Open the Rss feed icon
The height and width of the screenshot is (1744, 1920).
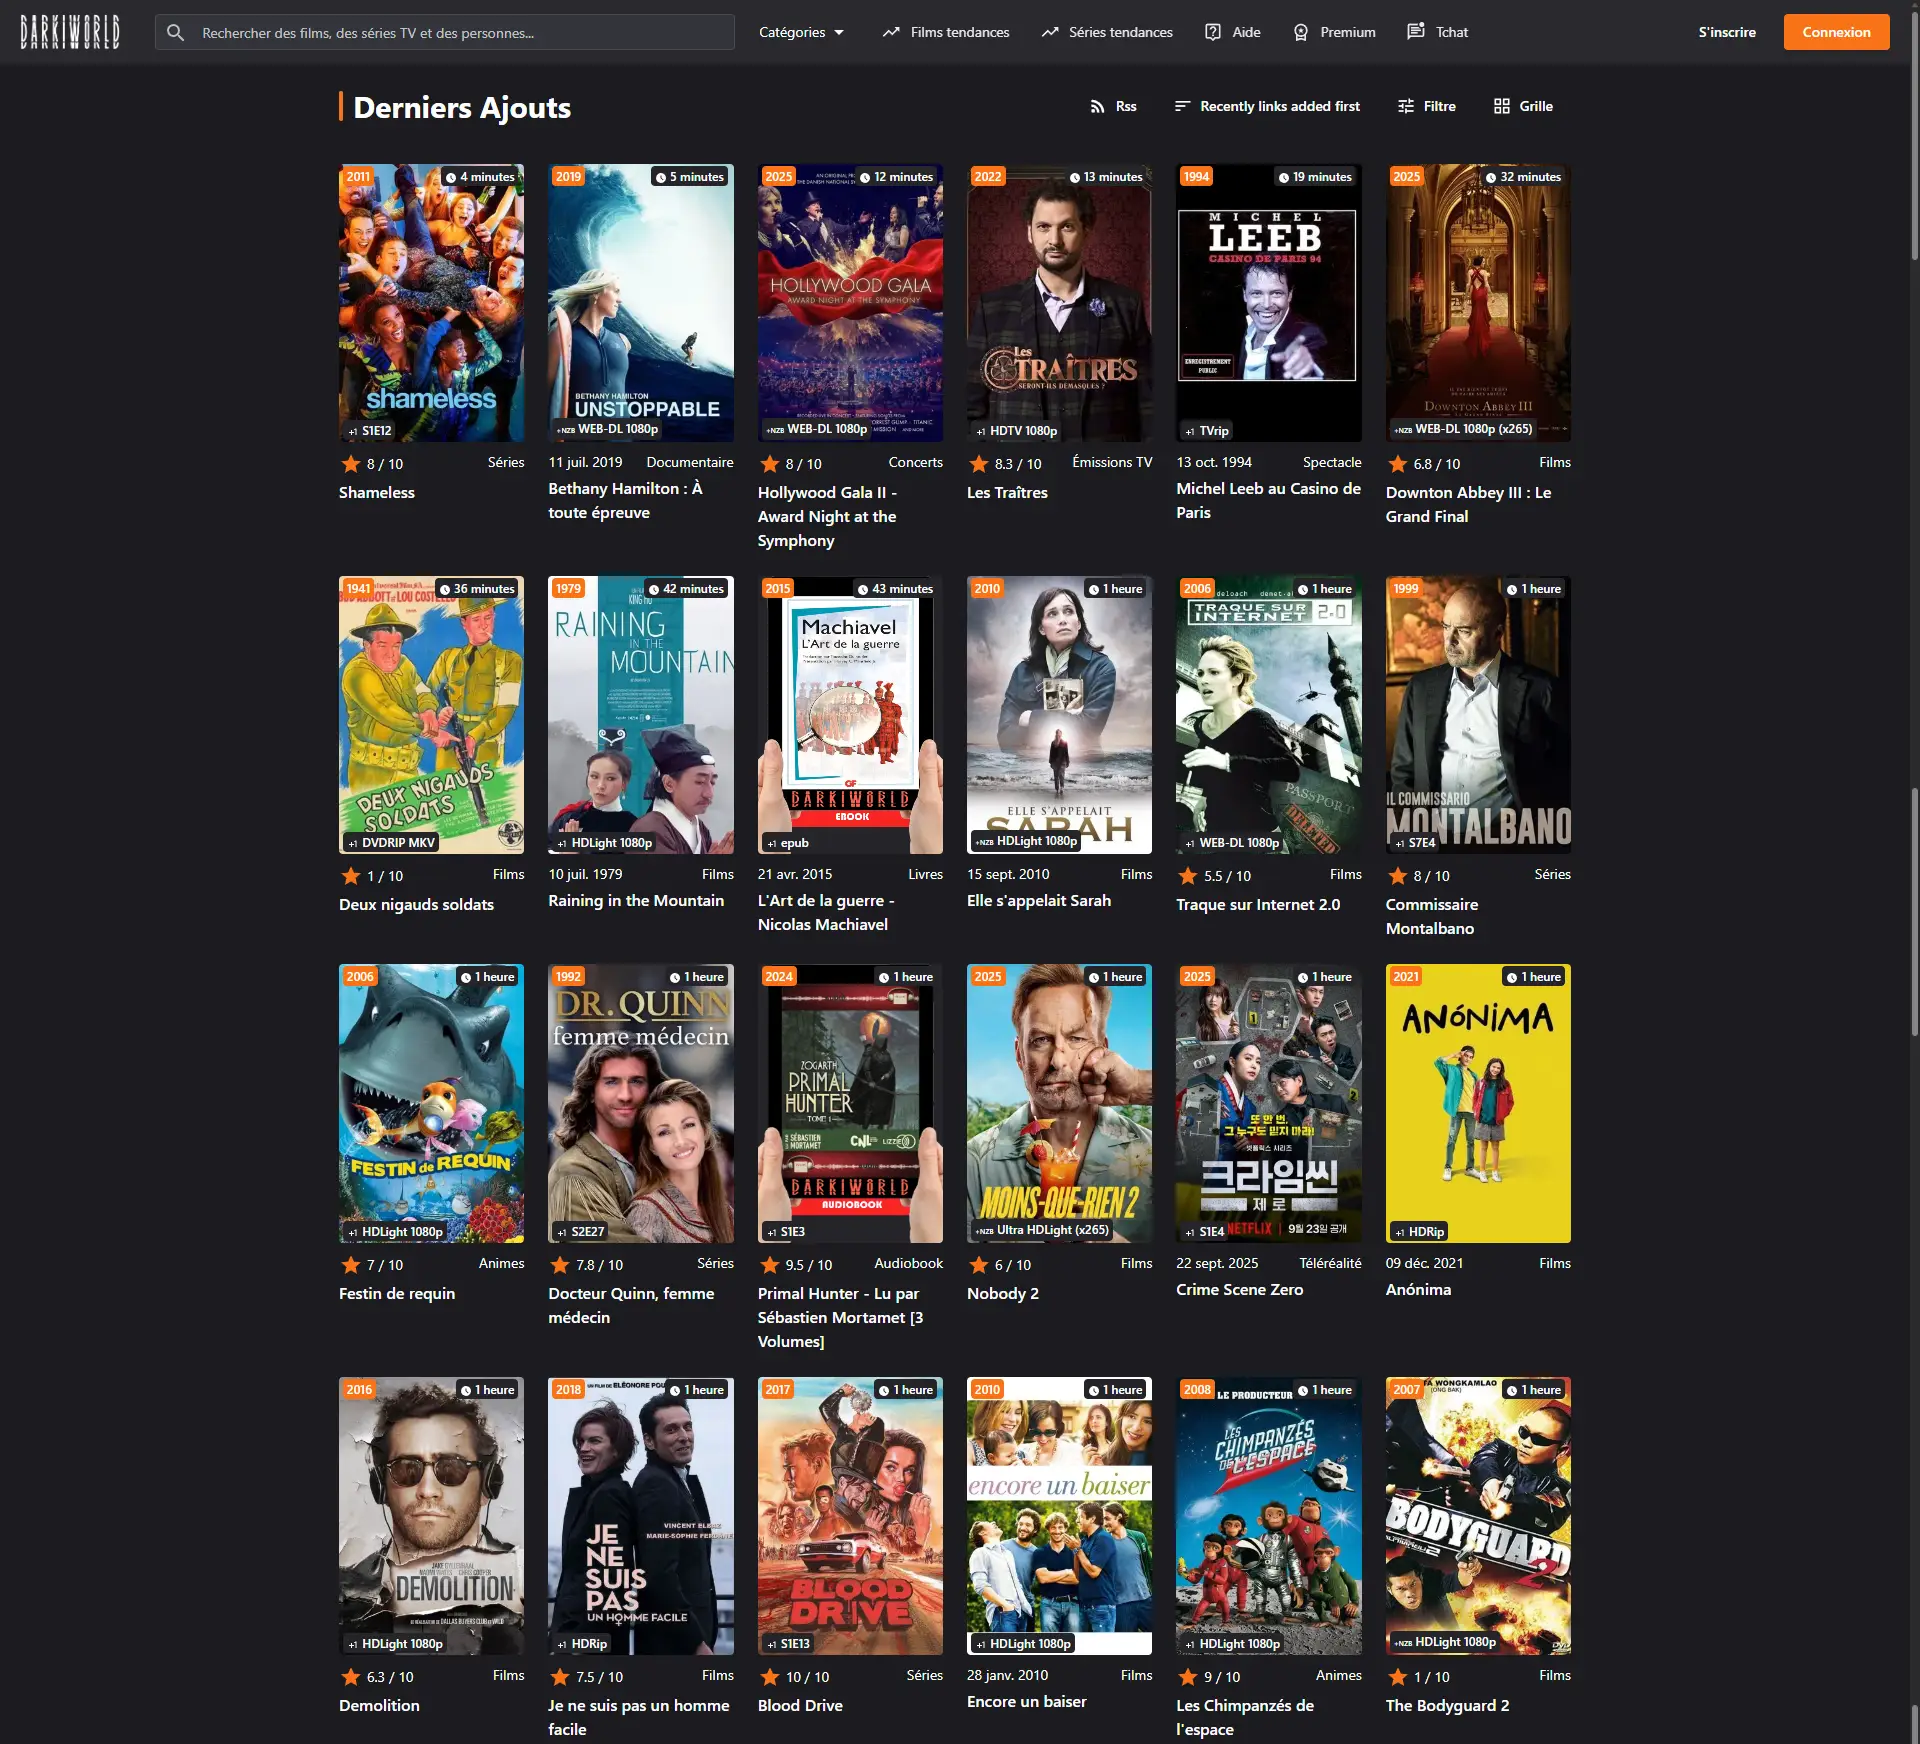pyautogui.click(x=1097, y=106)
